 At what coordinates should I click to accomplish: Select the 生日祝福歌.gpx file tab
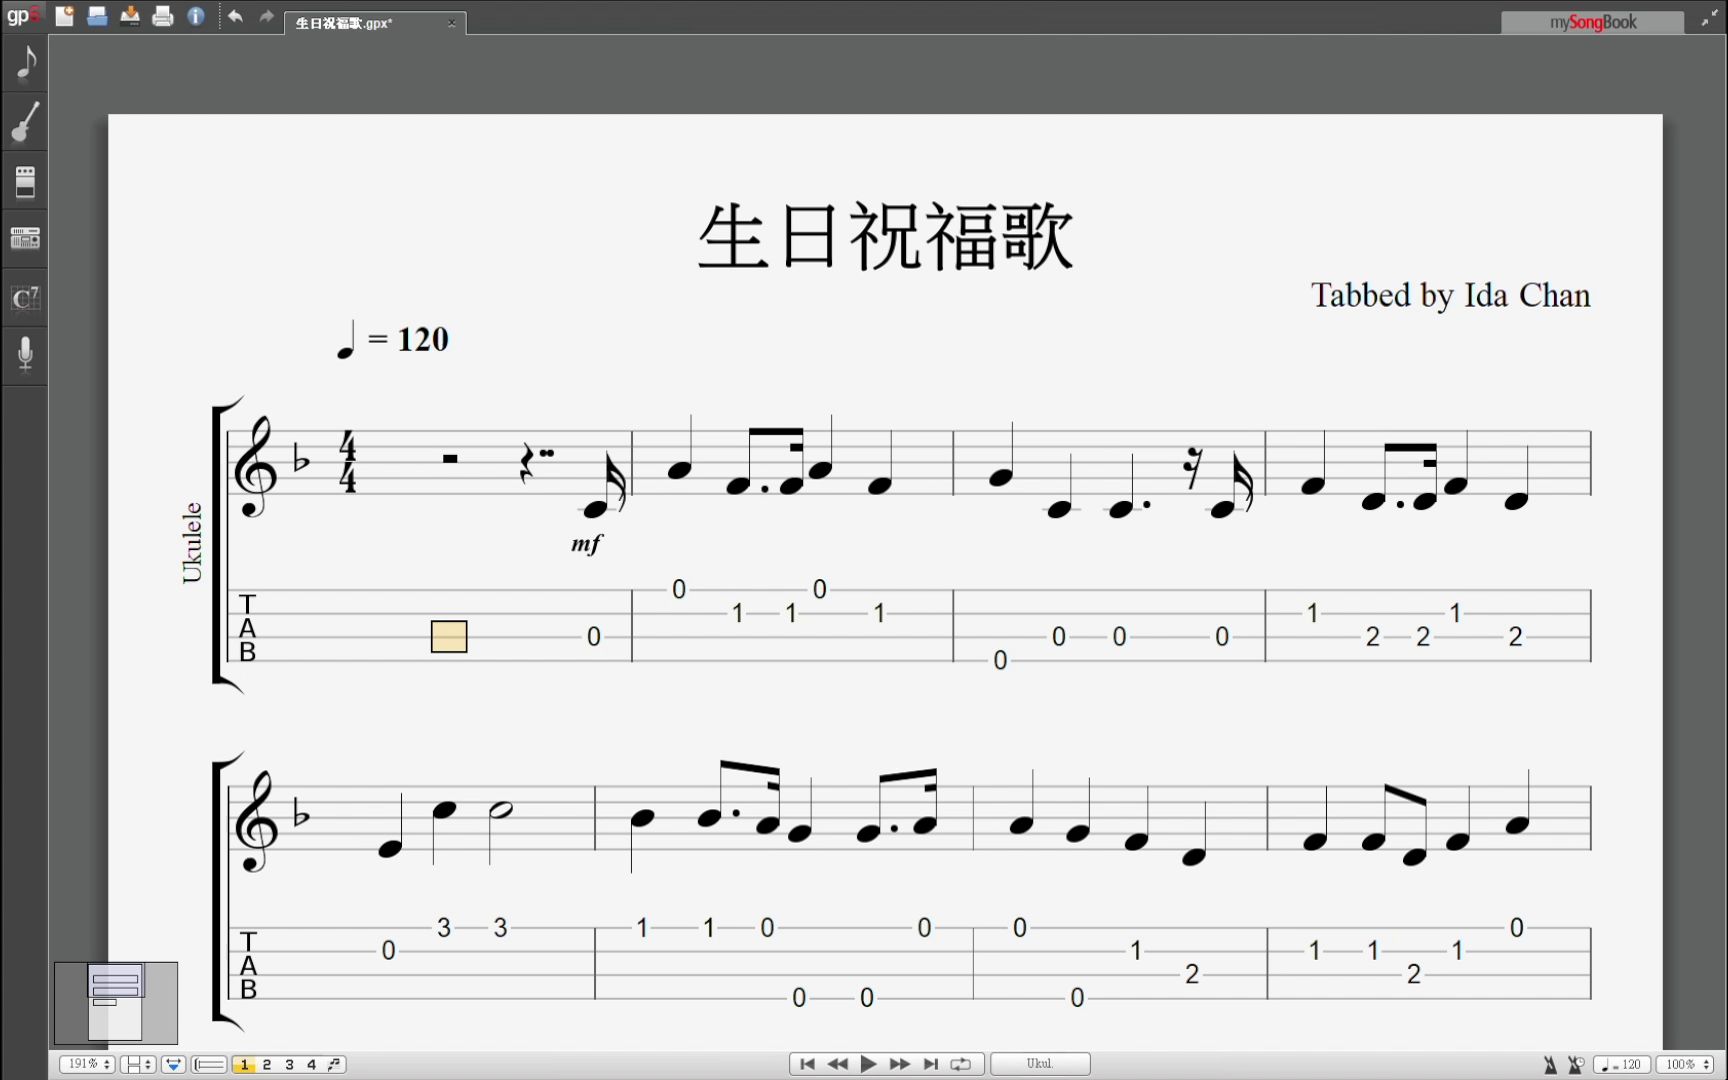(x=345, y=23)
